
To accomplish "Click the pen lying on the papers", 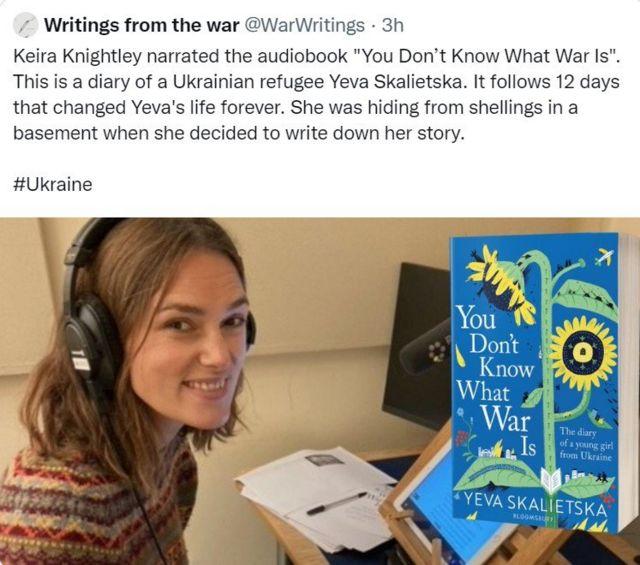I will (336, 503).
